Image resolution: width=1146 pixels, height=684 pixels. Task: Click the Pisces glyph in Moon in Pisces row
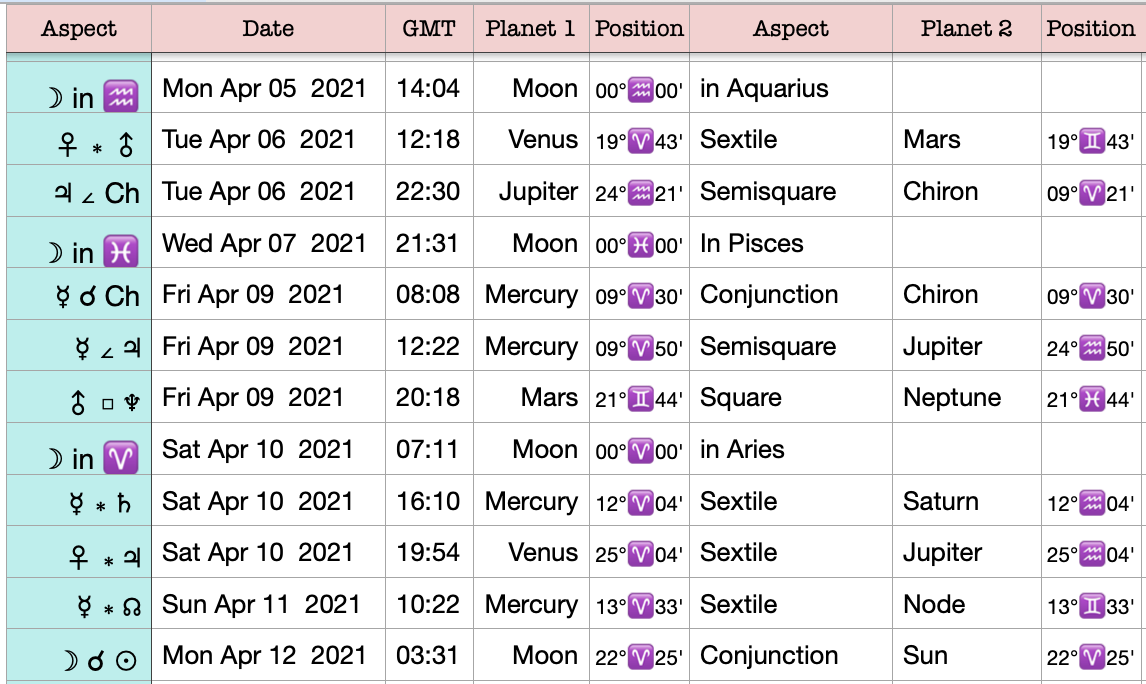pyautogui.click(x=121, y=252)
